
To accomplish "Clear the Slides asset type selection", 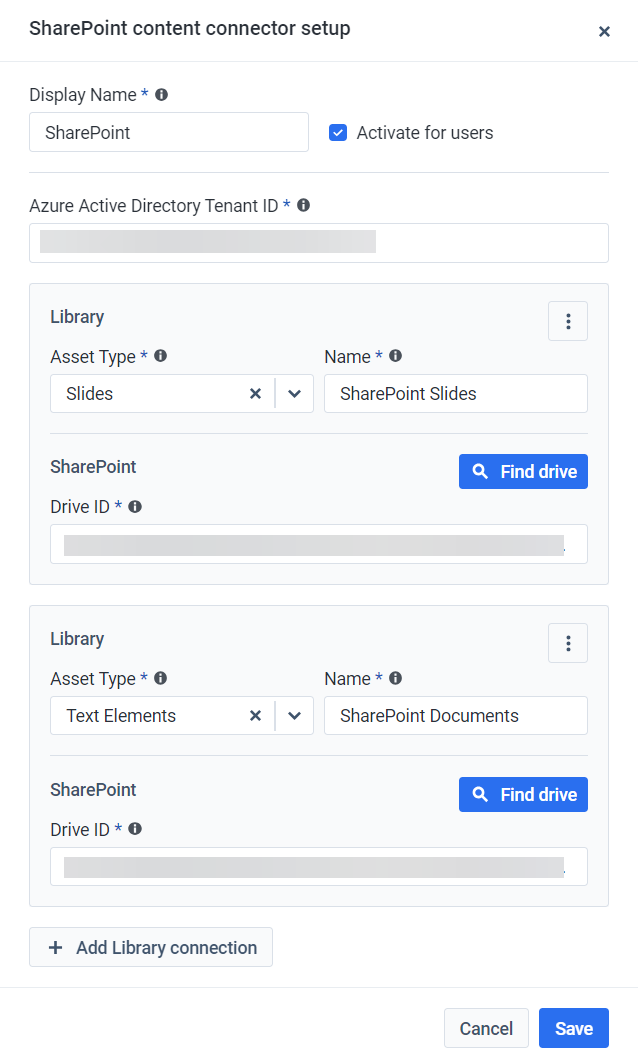I will pyautogui.click(x=256, y=394).
